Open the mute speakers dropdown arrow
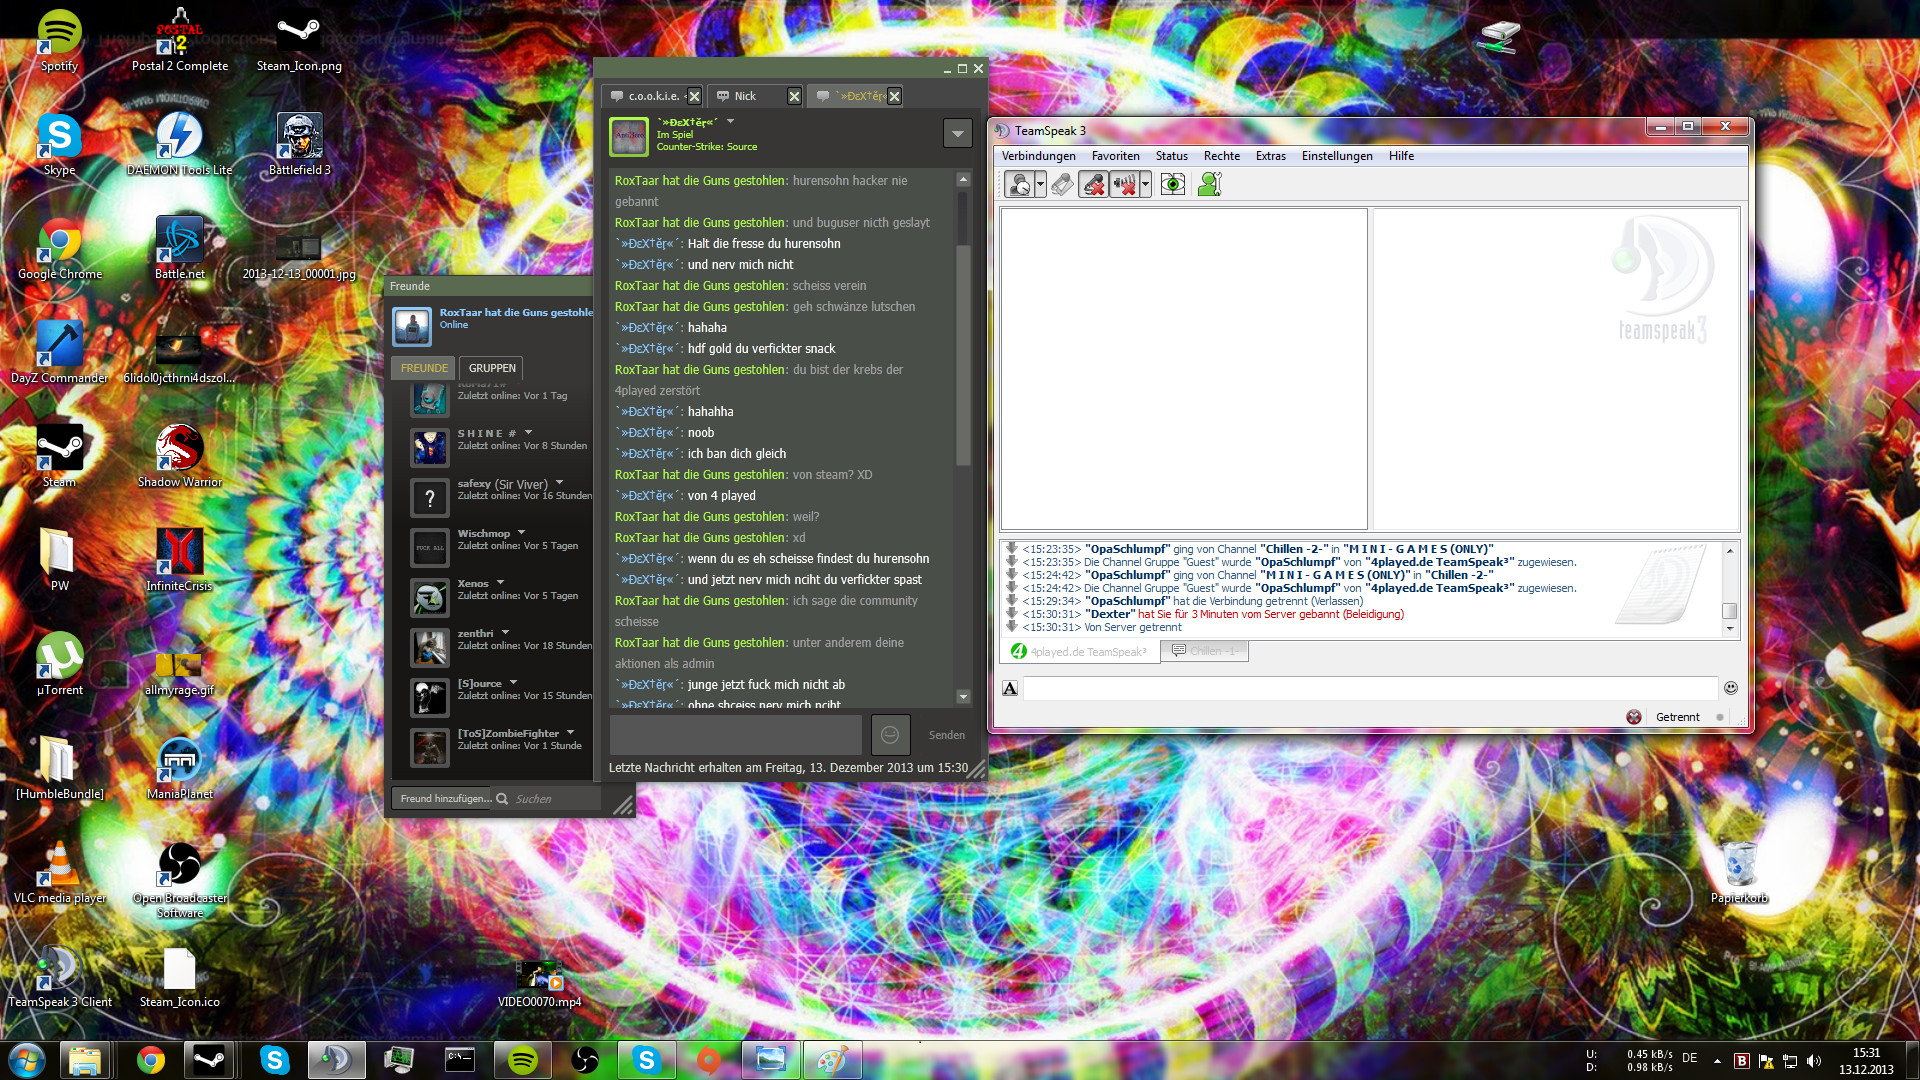The height and width of the screenshot is (1080, 1920). coord(1146,184)
